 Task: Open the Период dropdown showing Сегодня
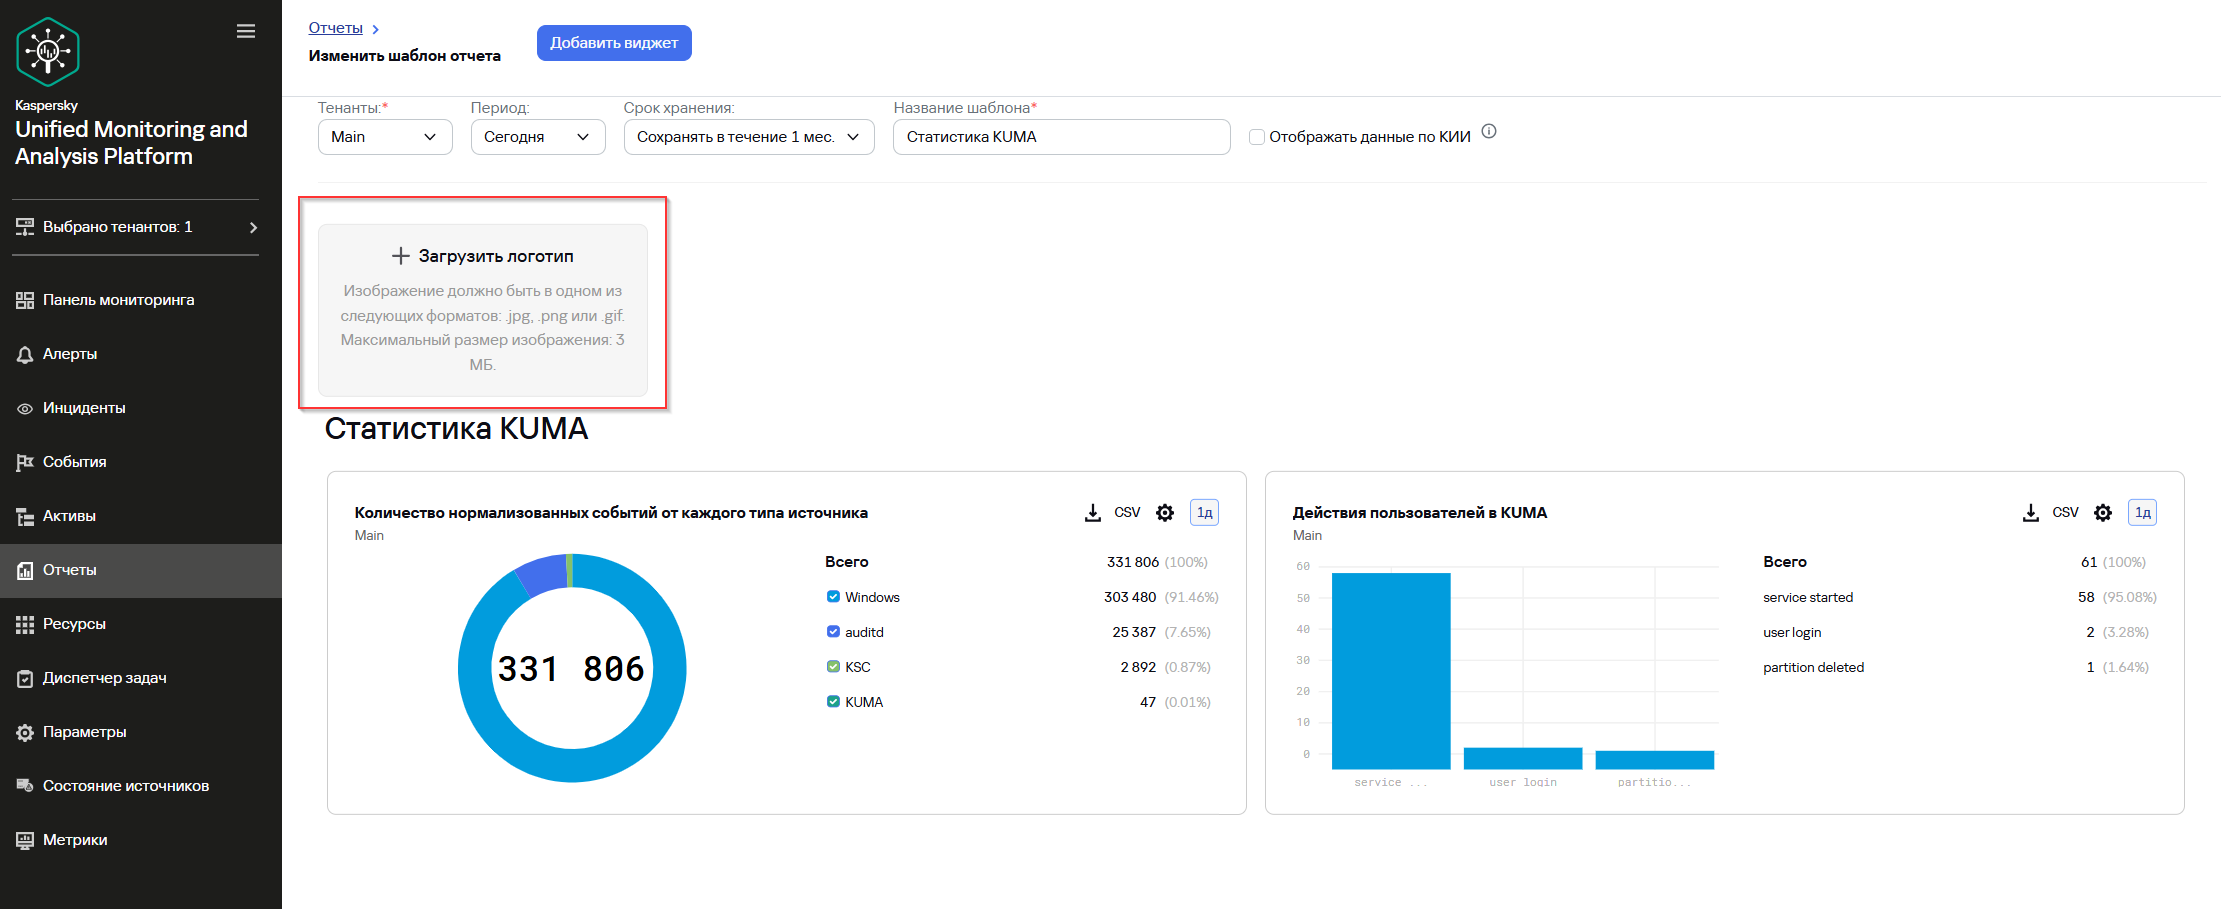coord(538,137)
